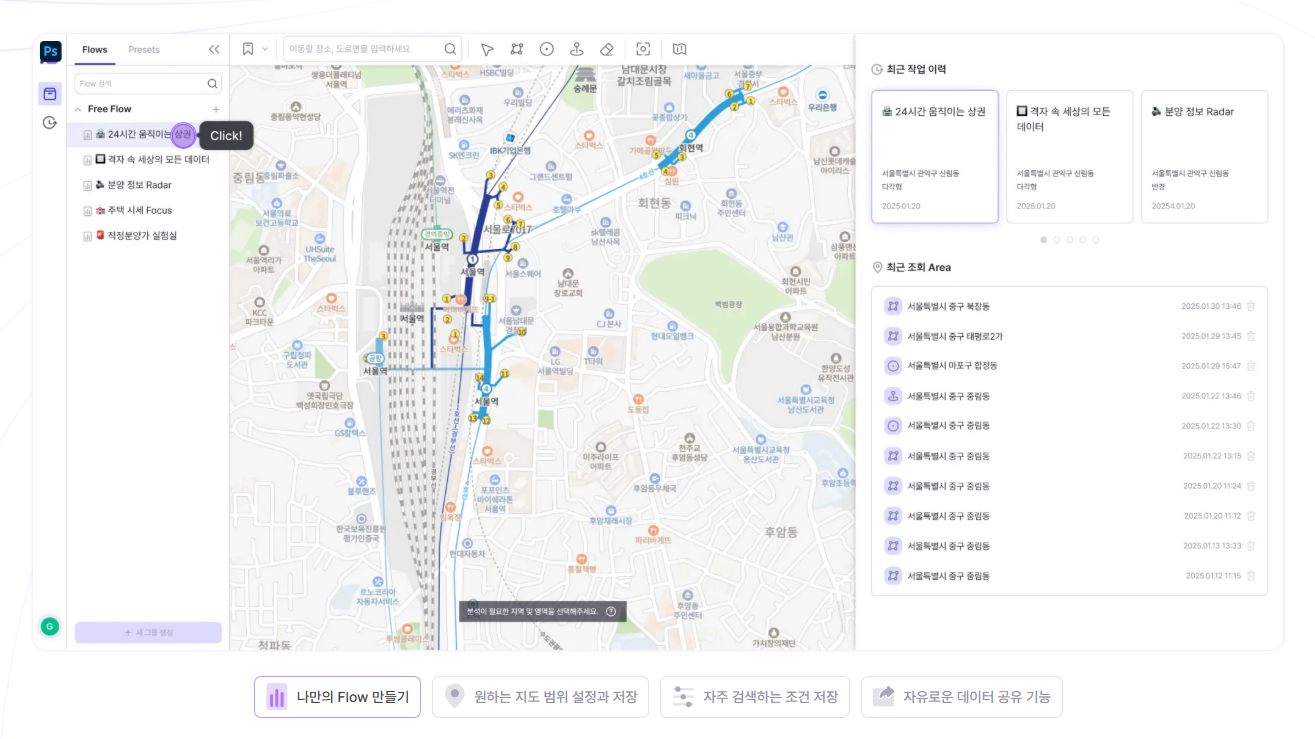
Task: Select the anchor pin tool
Action: point(577,49)
